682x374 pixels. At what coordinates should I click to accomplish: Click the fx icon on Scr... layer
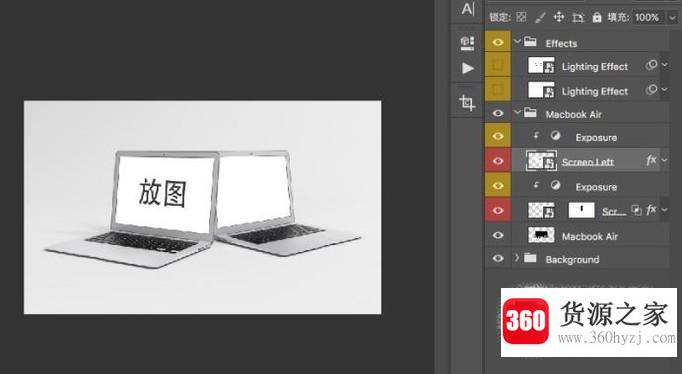click(651, 210)
